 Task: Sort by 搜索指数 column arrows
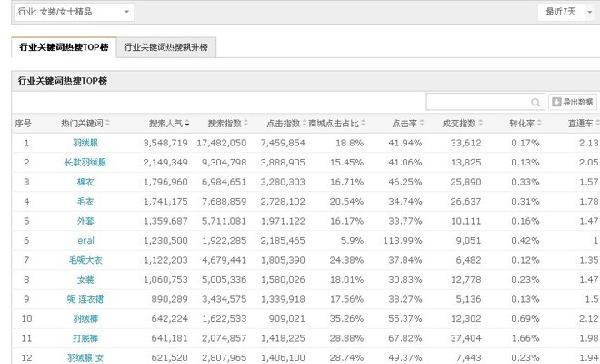pyautogui.click(x=246, y=123)
